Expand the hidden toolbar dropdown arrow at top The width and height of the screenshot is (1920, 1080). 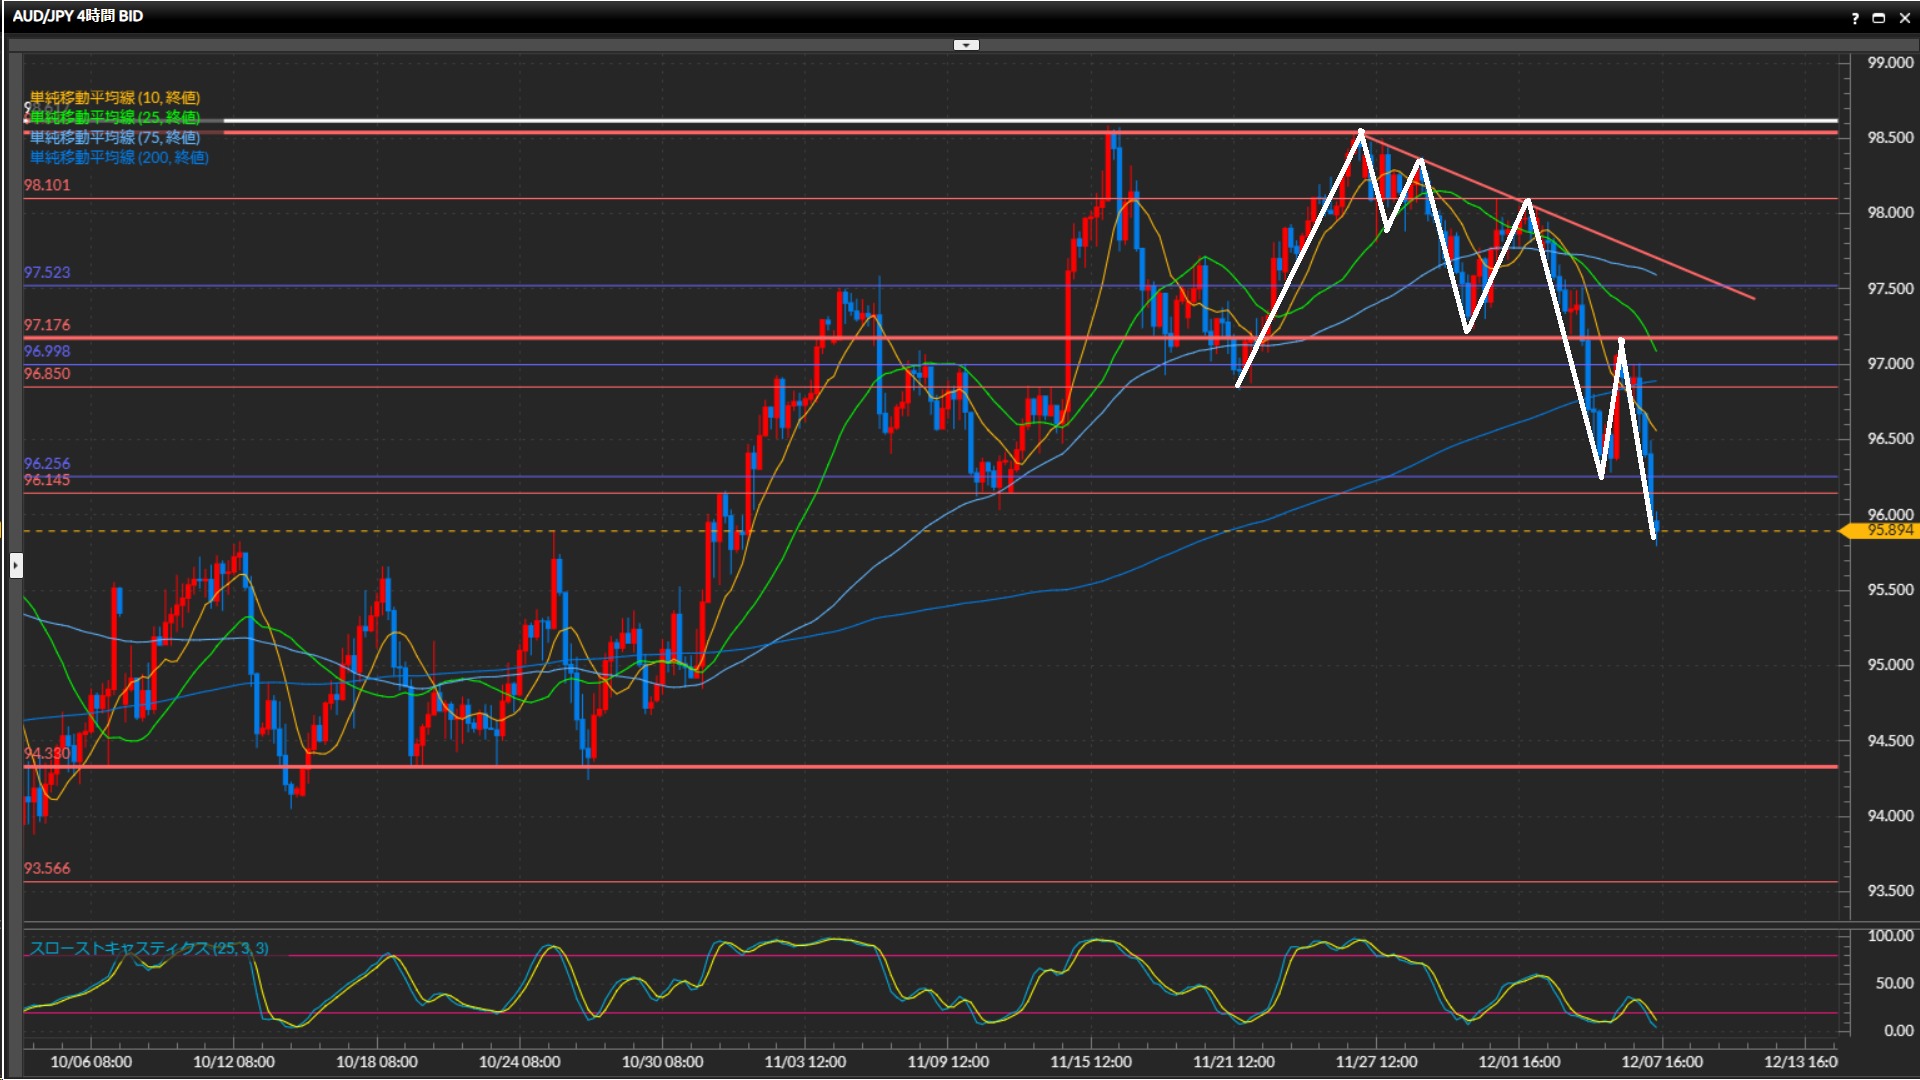[966, 45]
